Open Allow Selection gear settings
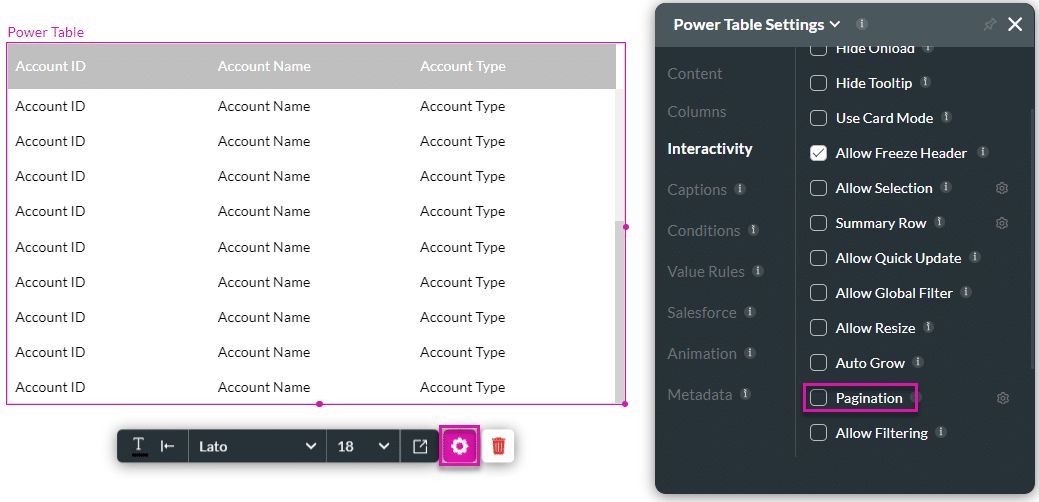 (x=1002, y=189)
